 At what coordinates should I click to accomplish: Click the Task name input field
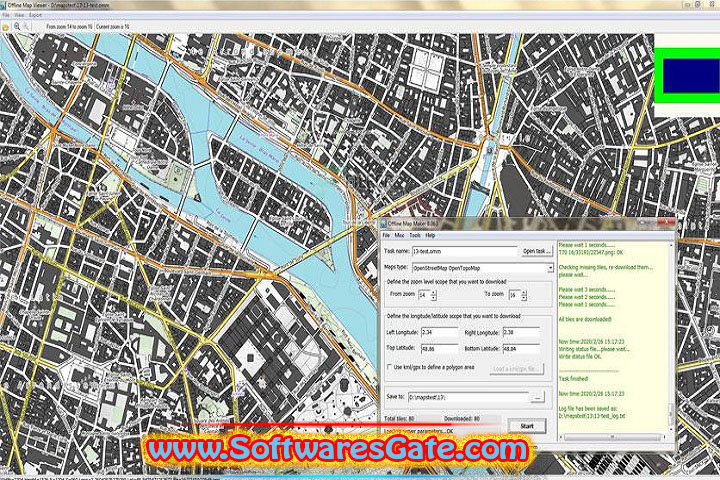tap(464, 251)
